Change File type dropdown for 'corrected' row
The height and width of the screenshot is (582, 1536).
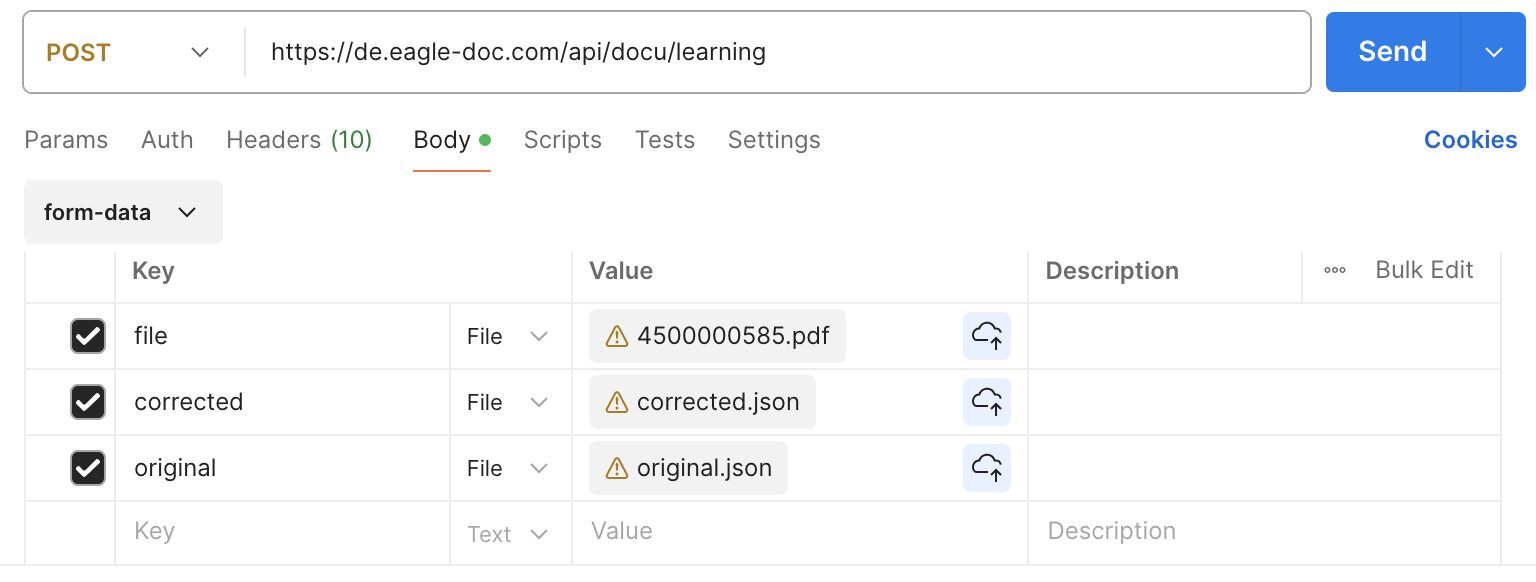pyautogui.click(x=508, y=402)
